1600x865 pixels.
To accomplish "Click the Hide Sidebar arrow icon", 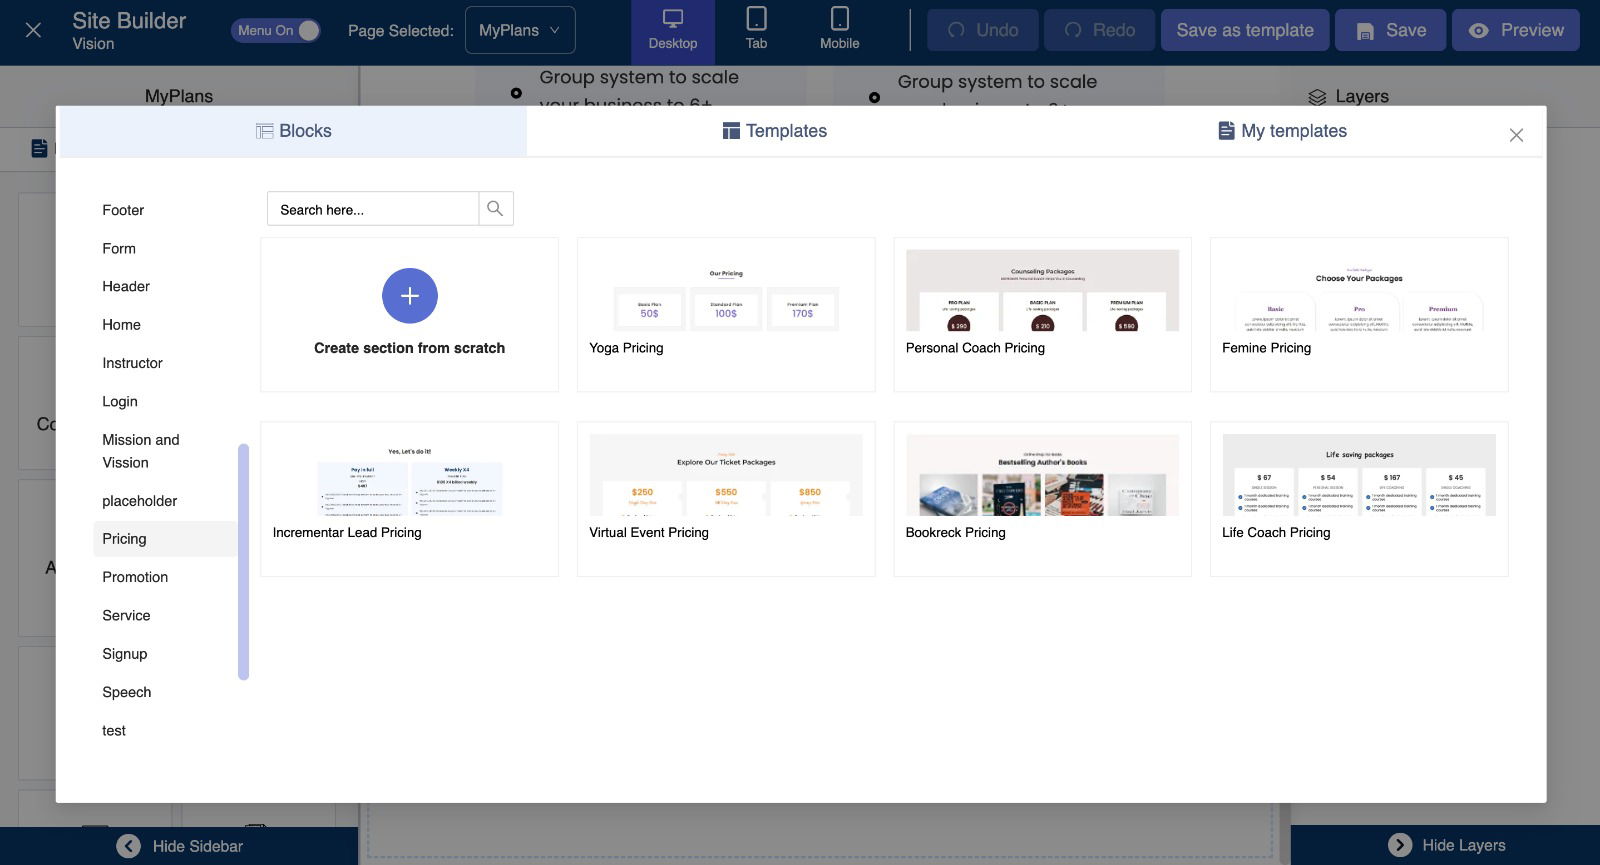I will coord(129,846).
